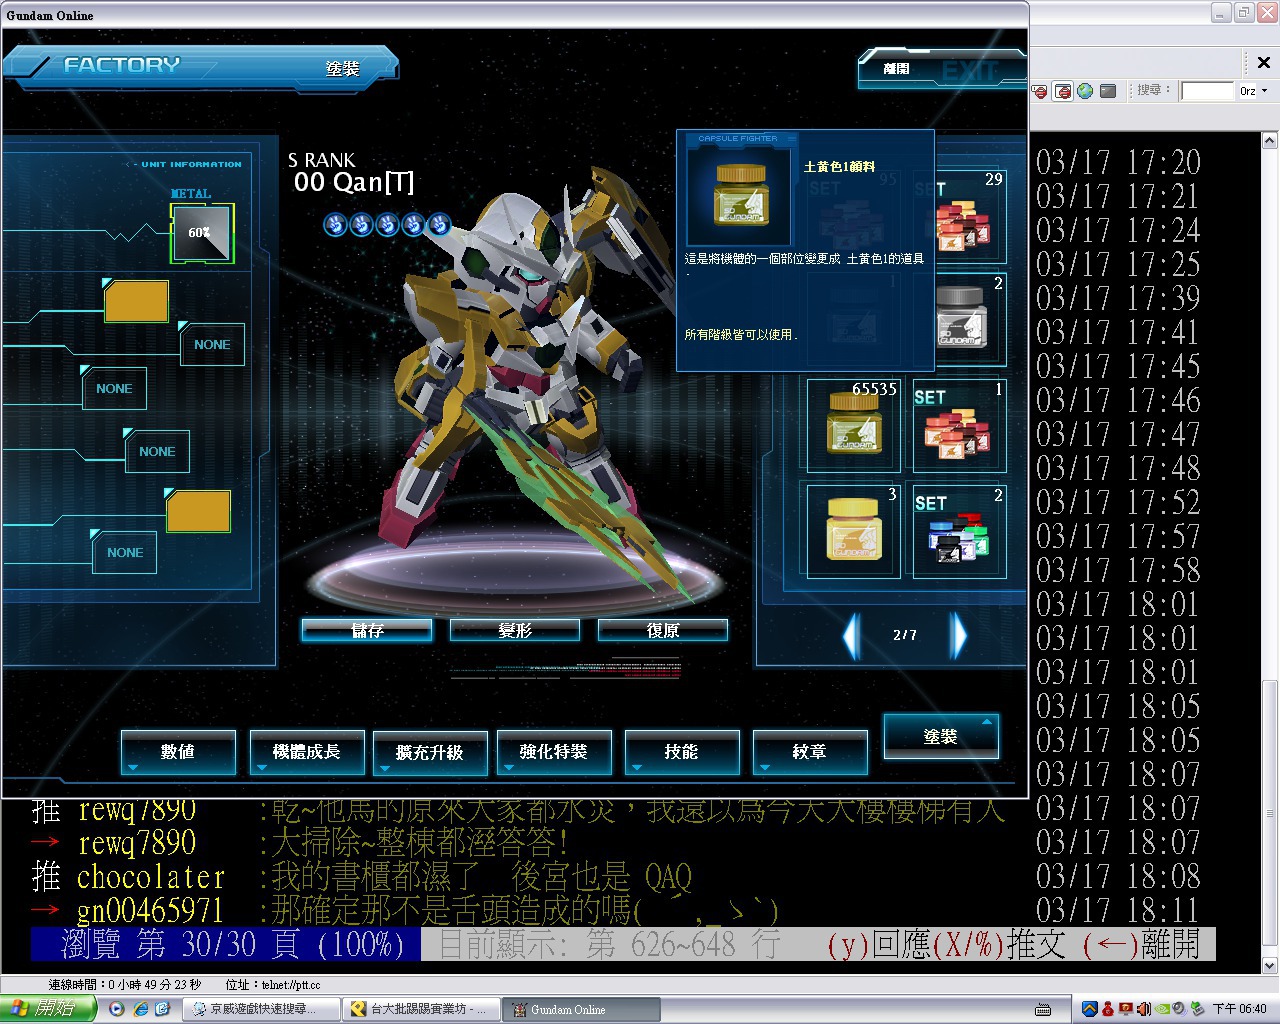Go to next paint inventory page

tap(958, 635)
